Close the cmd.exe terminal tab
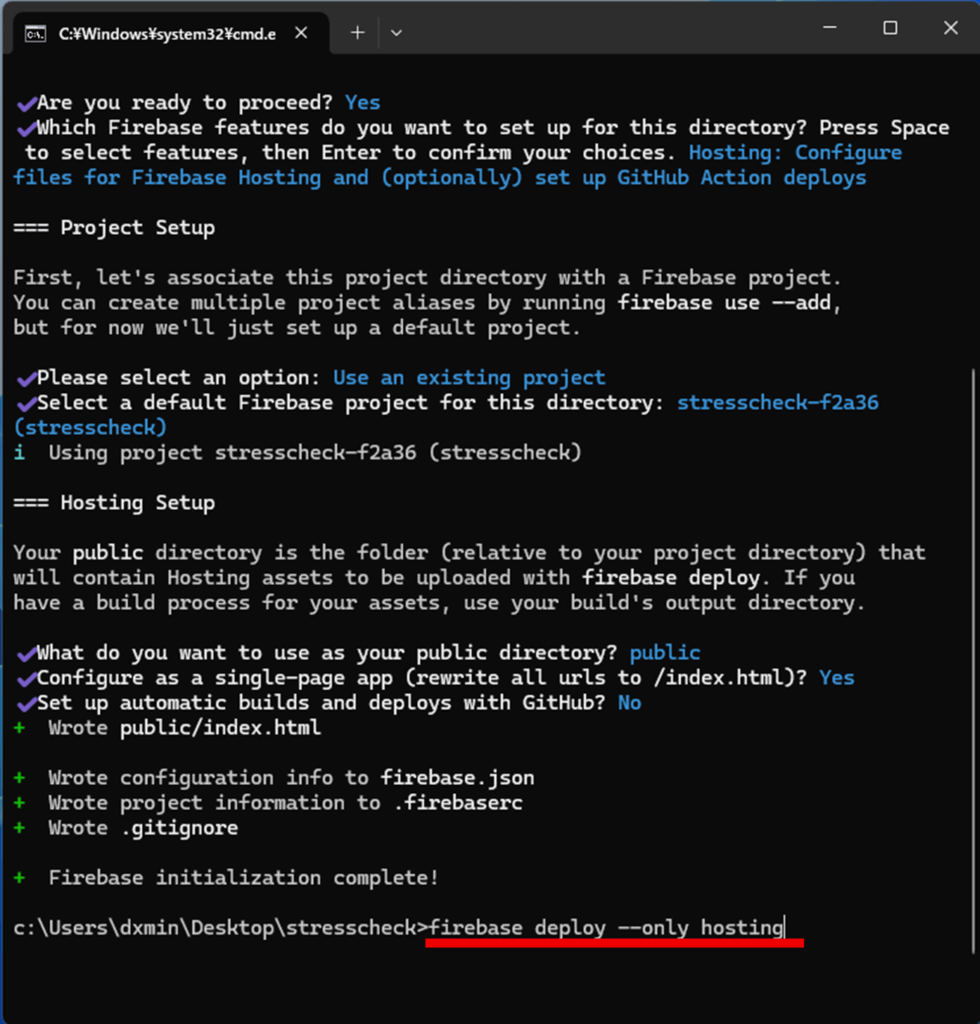The width and height of the screenshot is (980, 1024). [x=301, y=33]
